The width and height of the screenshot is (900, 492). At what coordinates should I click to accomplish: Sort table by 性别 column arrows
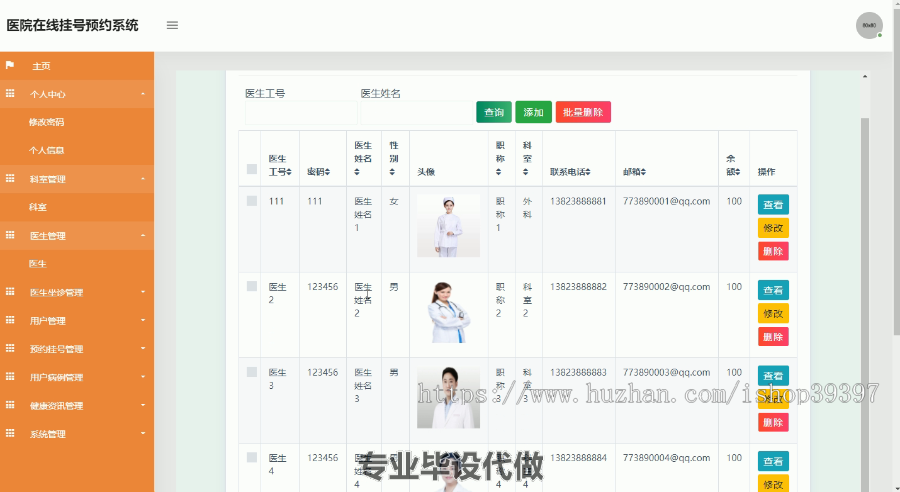pyautogui.click(x=392, y=172)
